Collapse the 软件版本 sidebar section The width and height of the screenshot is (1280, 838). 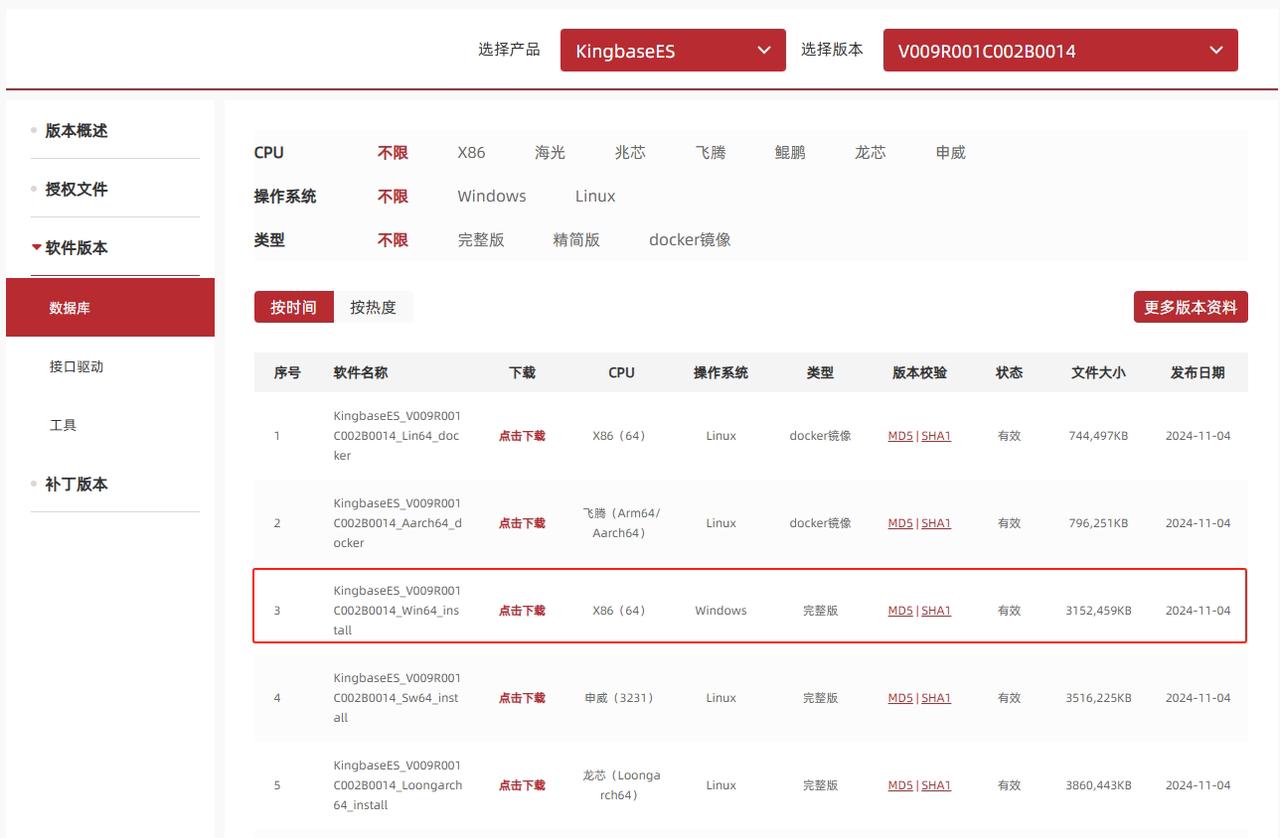[76, 248]
